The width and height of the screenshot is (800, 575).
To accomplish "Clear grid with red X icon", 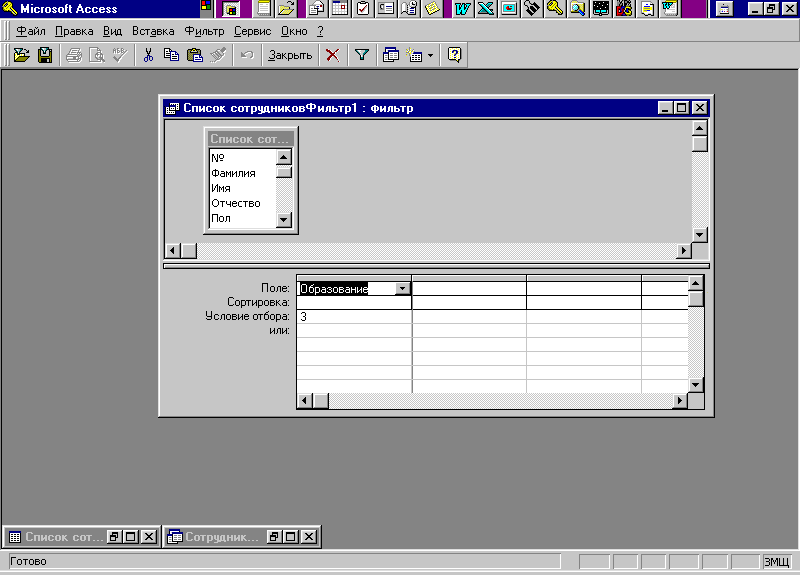I will [333, 55].
